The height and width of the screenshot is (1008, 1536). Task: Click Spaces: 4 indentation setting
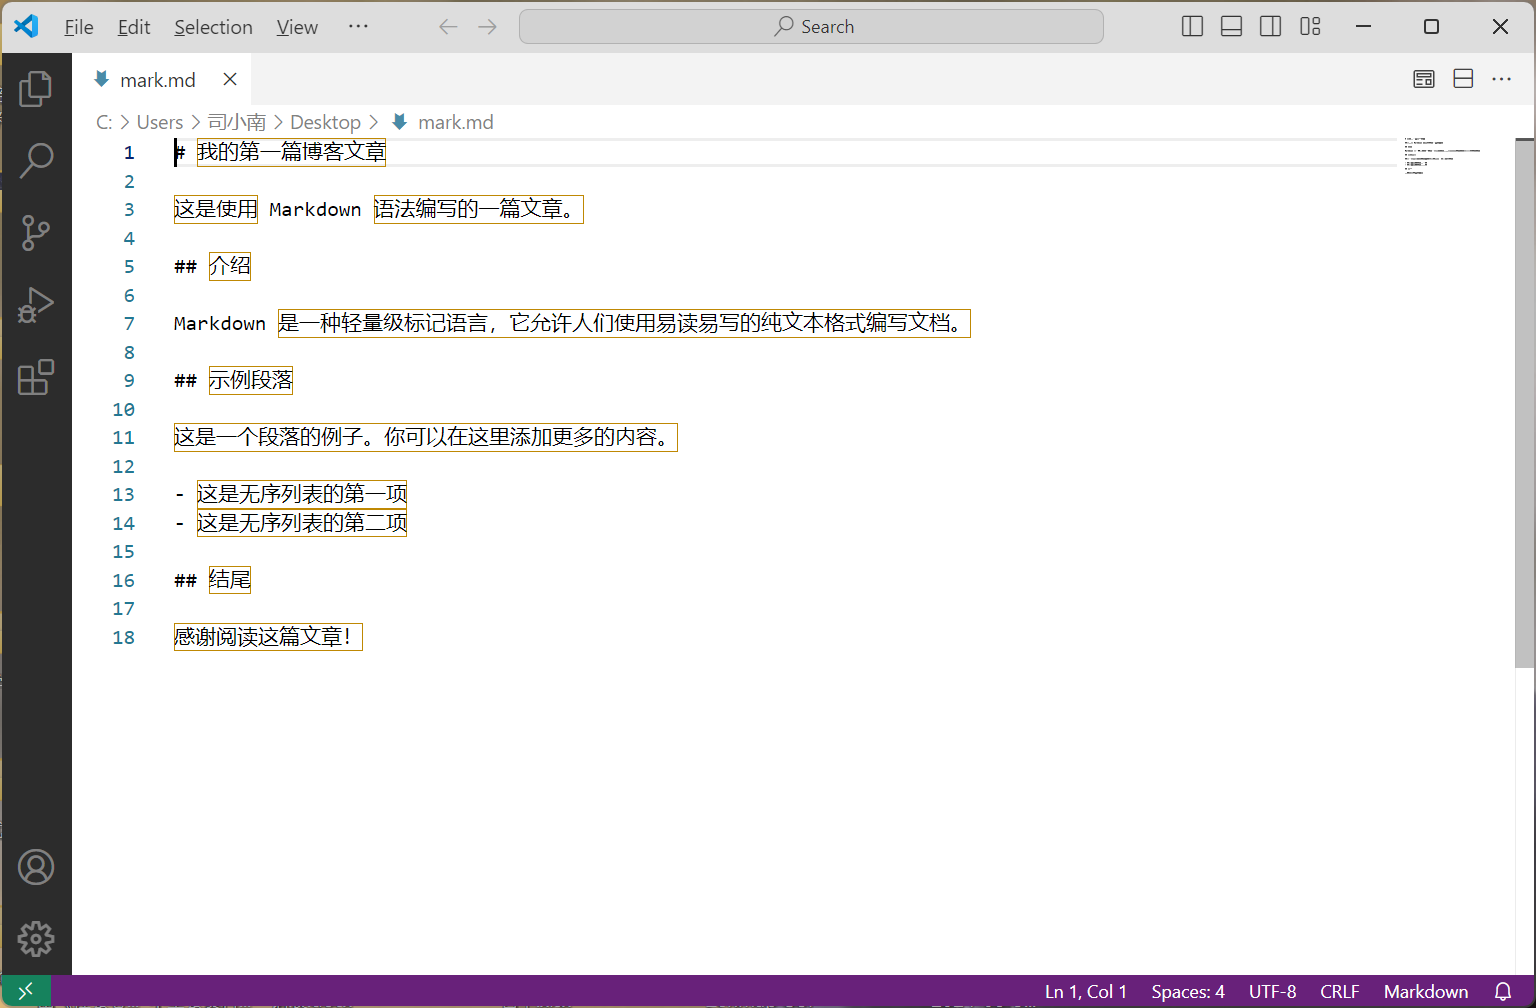coord(1188,991)
